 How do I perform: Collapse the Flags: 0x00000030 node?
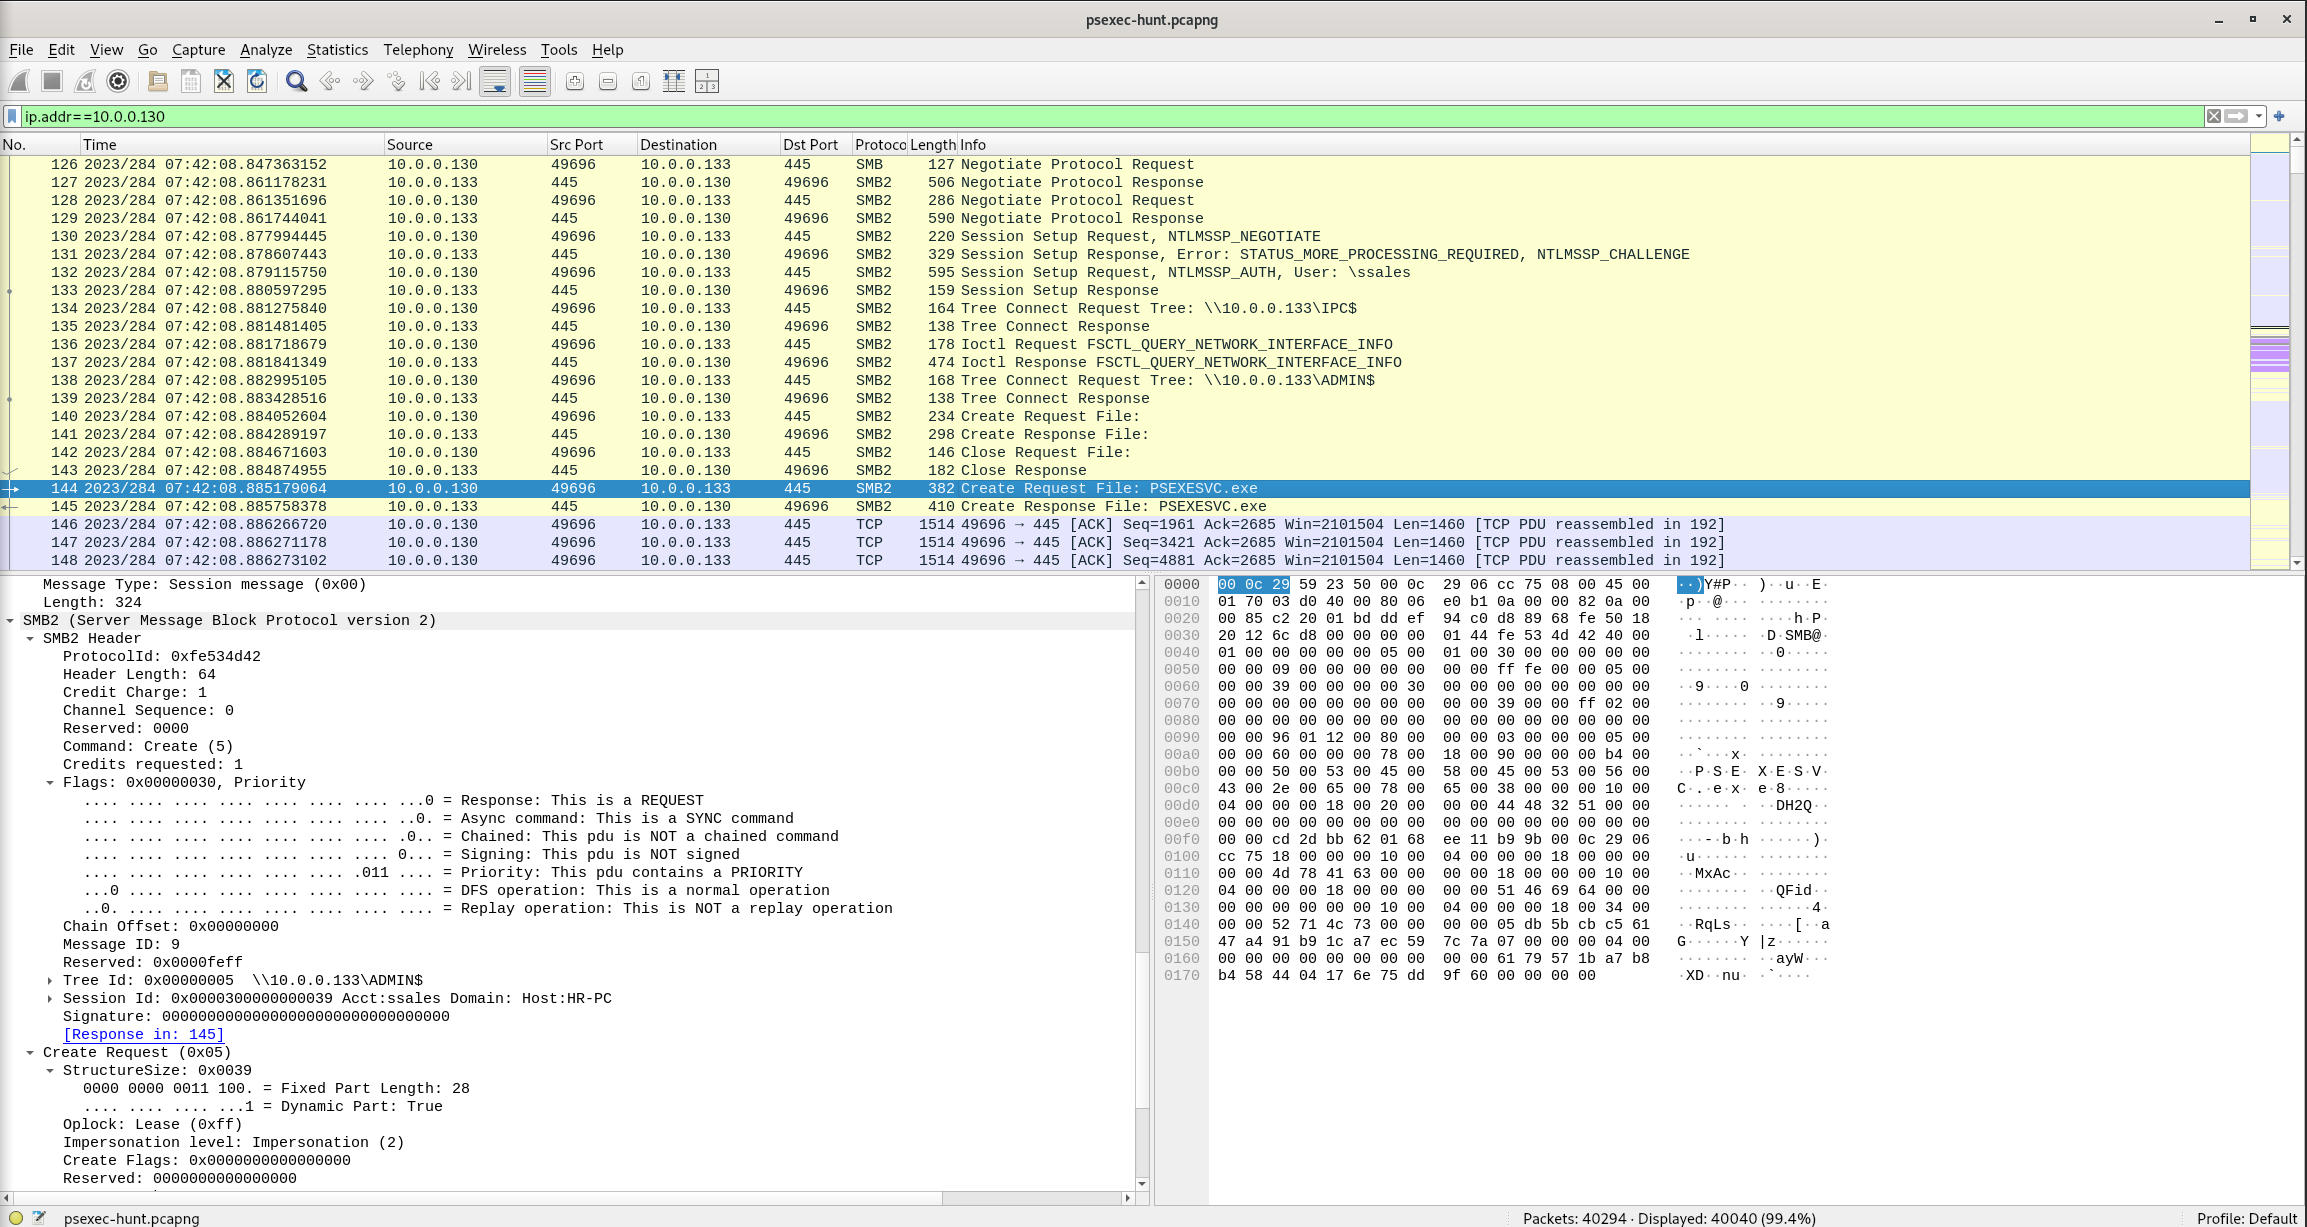coord(50,783)
